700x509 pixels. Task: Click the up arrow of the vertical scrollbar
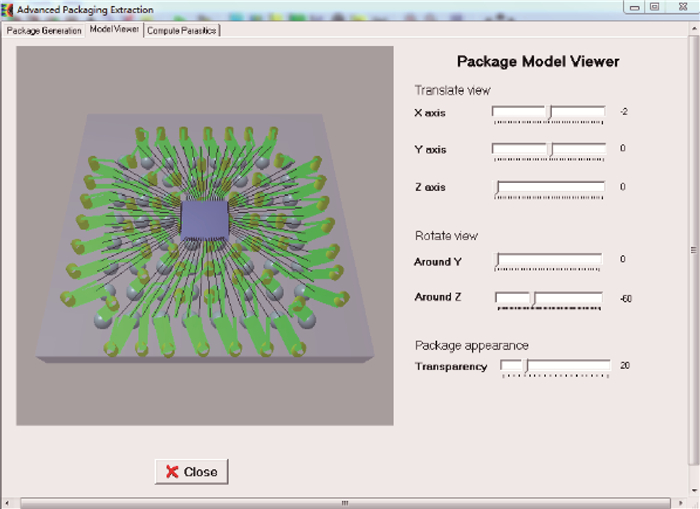click(694, 29)
